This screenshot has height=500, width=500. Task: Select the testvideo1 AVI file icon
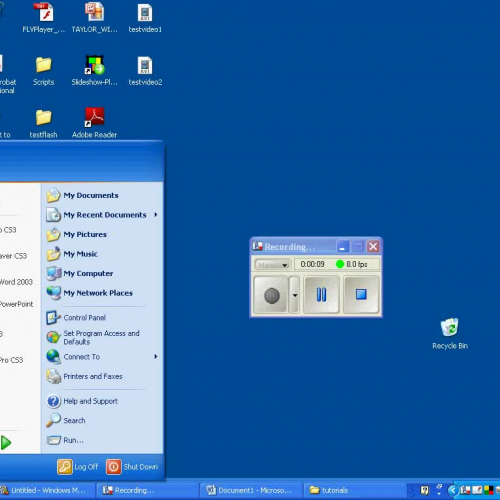tap(145, 18)
